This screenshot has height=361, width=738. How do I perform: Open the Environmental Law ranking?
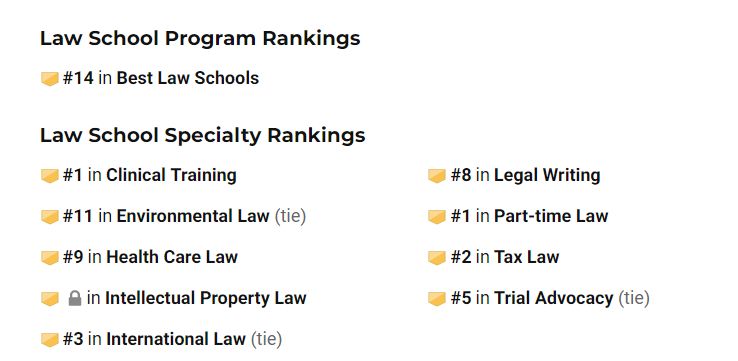[x=193, y=216]
